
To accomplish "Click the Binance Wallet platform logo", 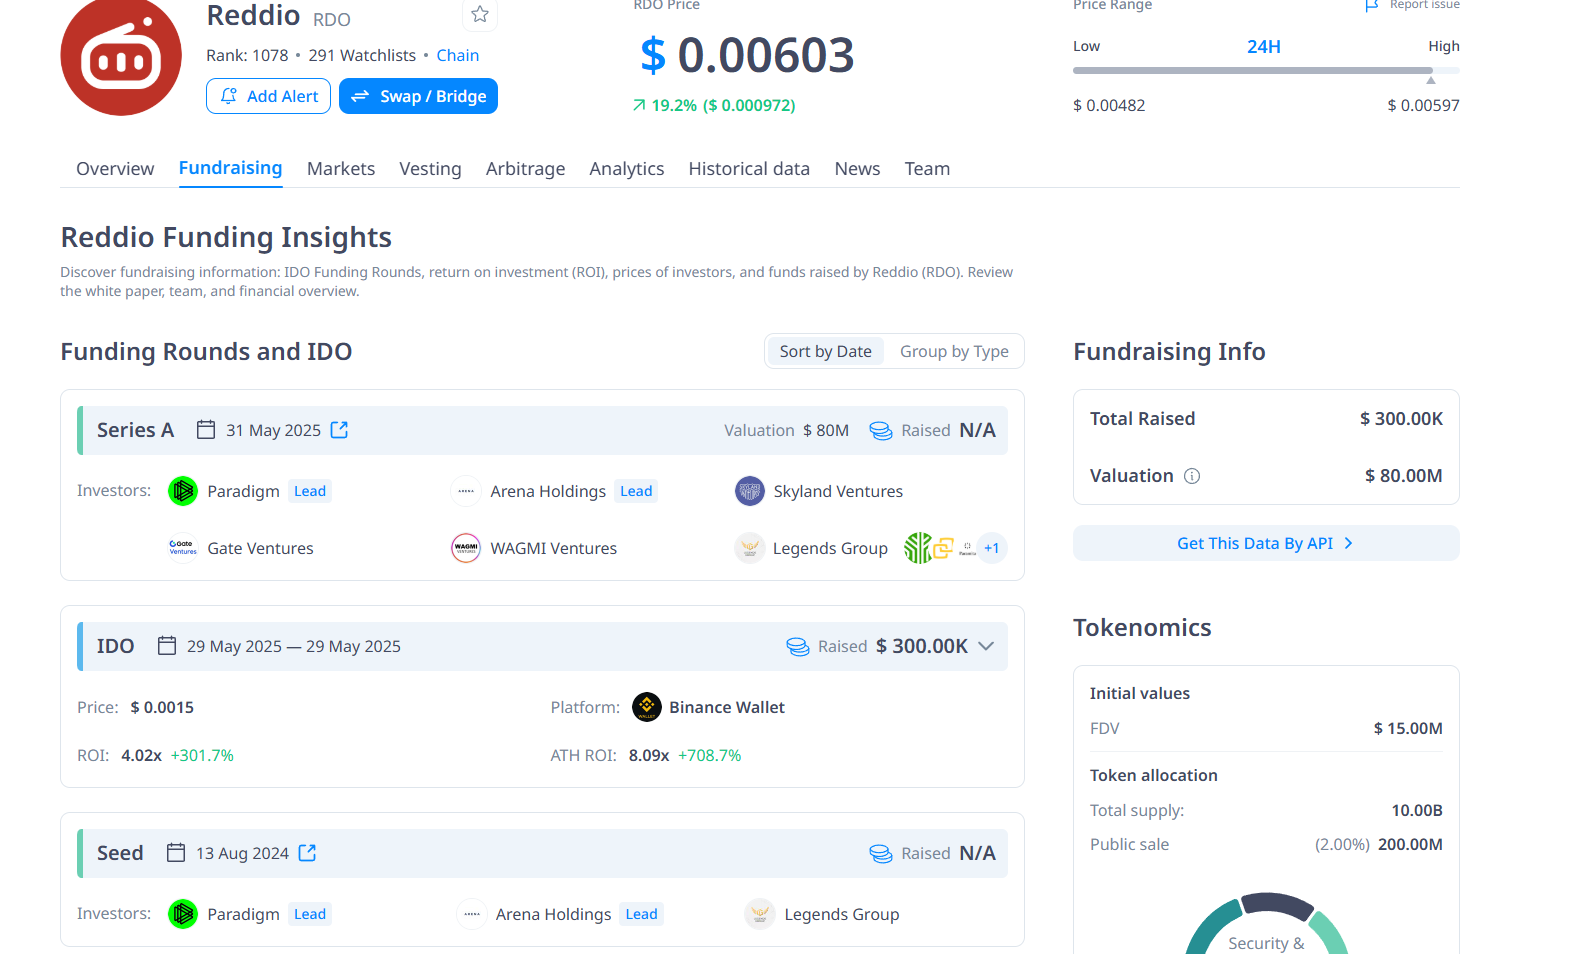I will point(647,707).
